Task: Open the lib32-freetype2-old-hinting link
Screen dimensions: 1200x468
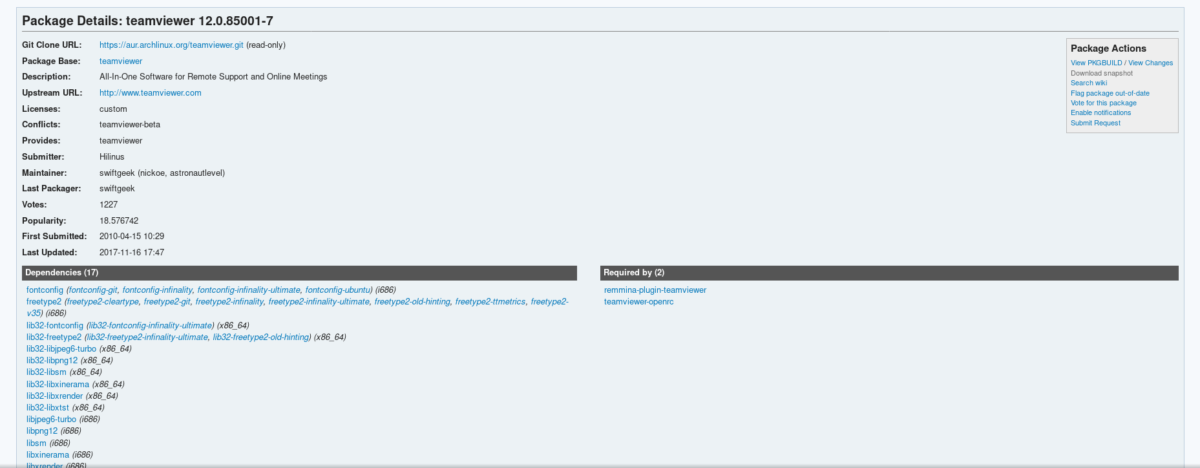Action: point(261,337)
